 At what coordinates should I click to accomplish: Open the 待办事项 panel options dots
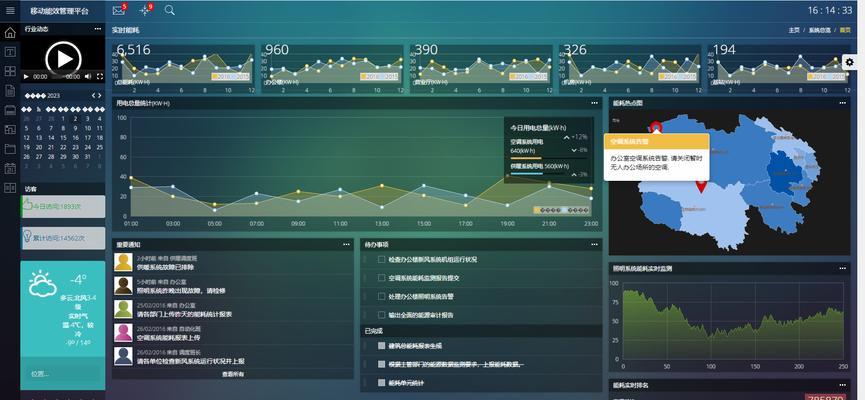(x=594, y=244)
